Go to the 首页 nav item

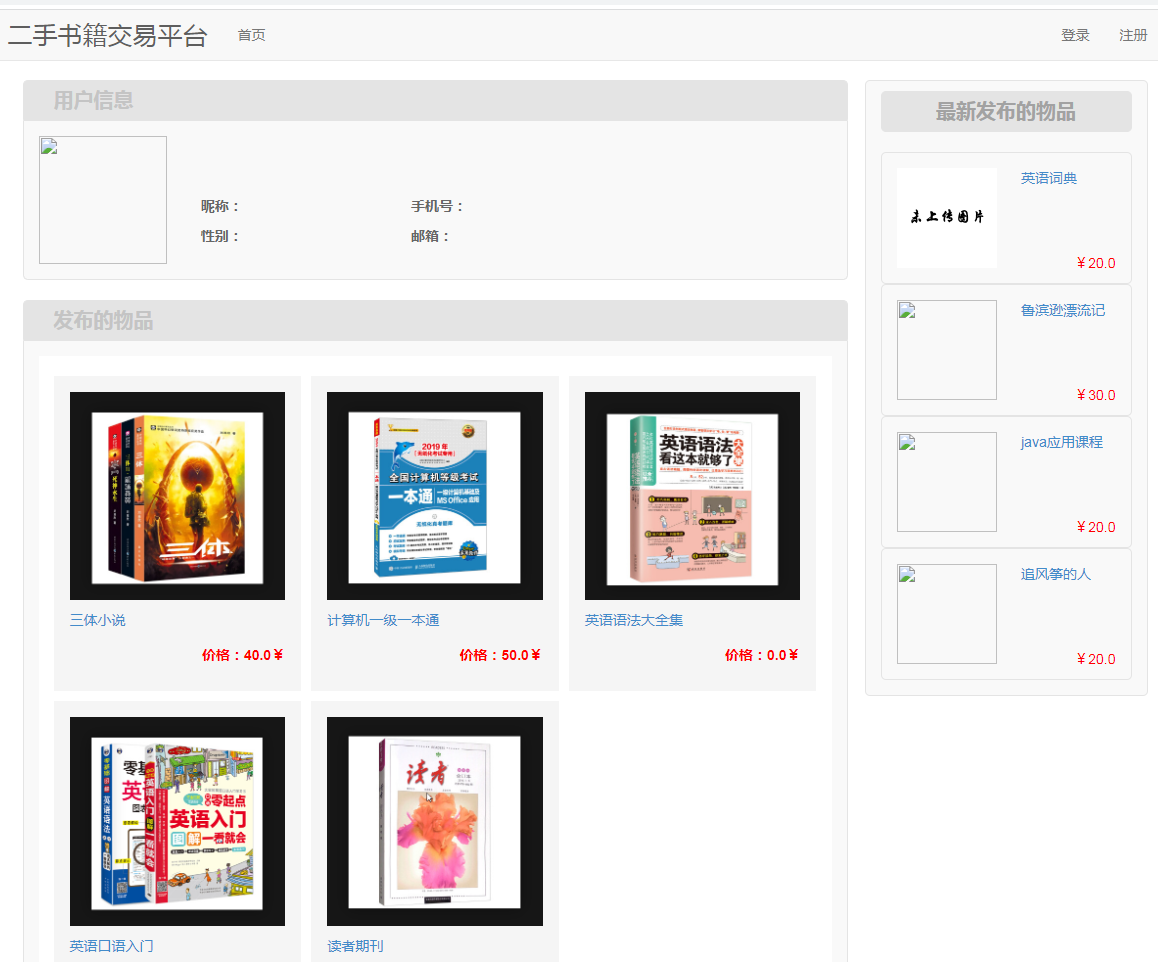251,35
